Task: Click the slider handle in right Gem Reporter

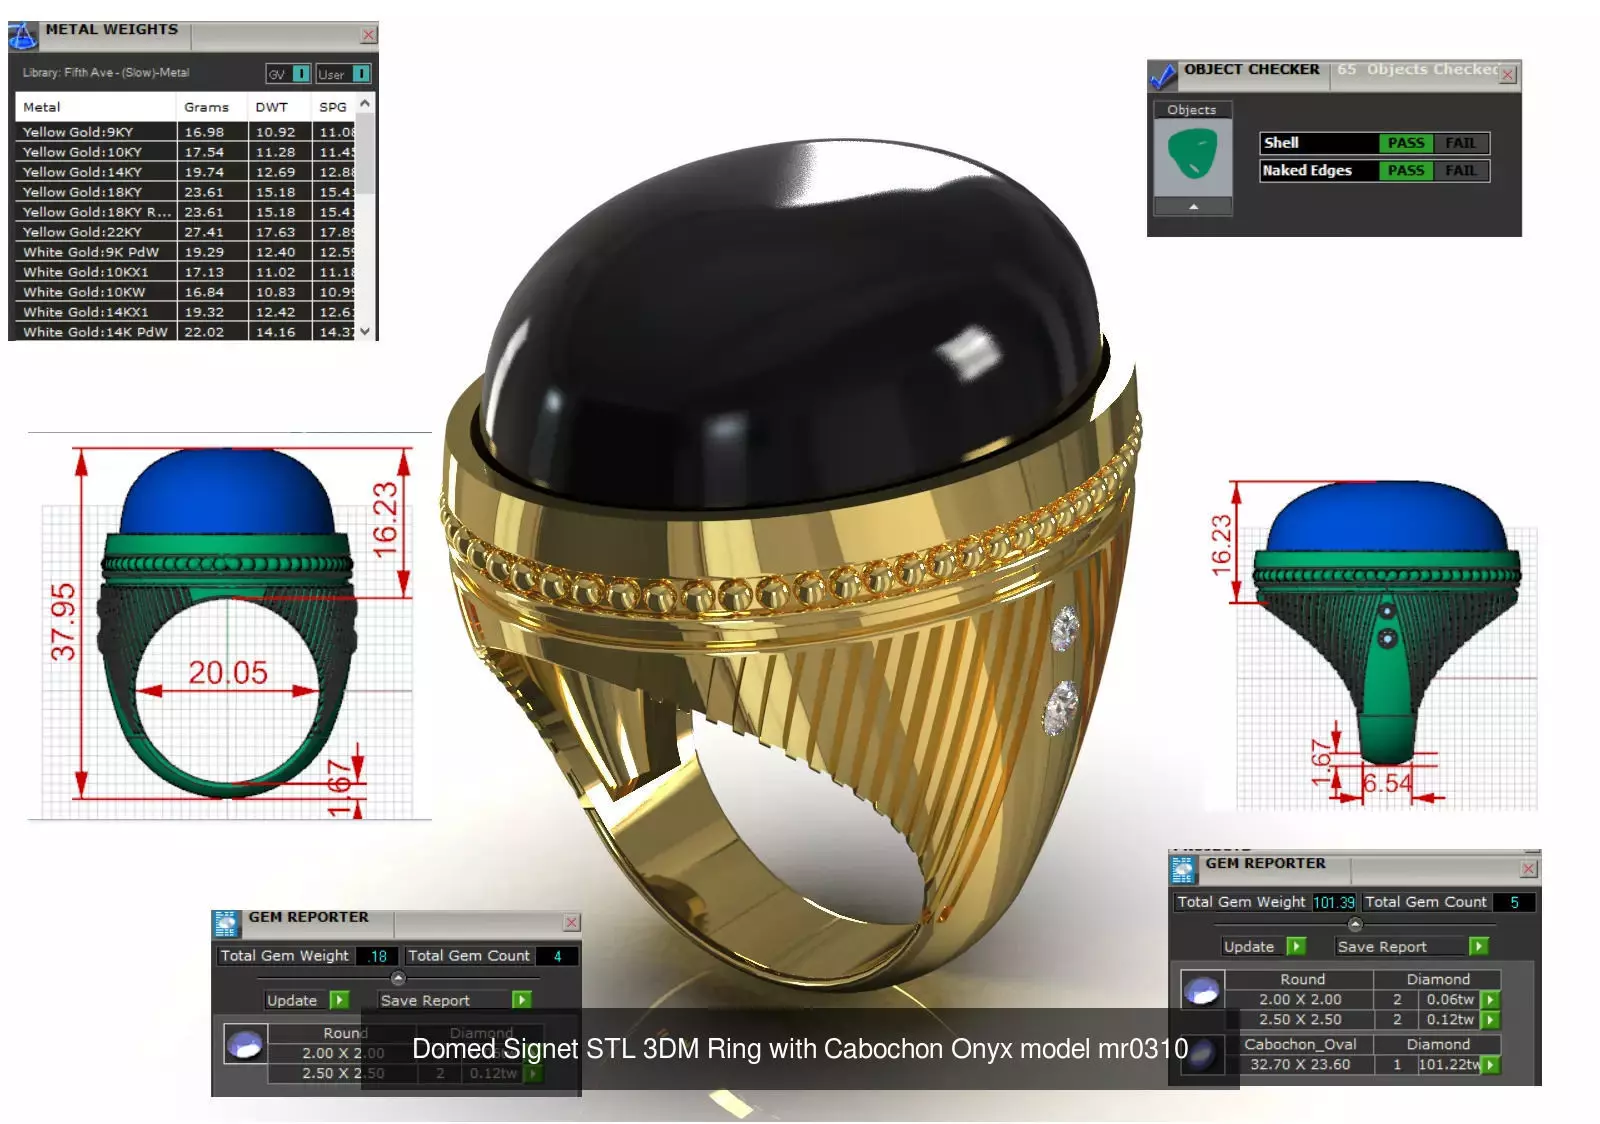Action: point(1355,924)
